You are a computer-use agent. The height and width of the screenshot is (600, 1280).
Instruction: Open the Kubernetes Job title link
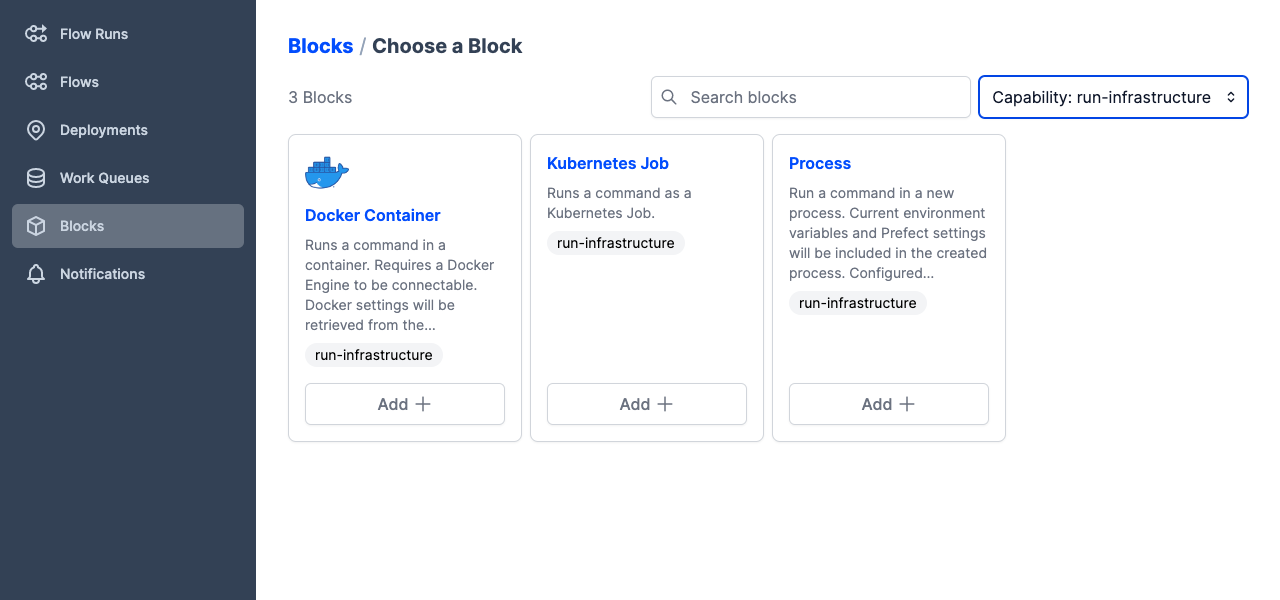pyautogui.click(x=608, y=163)
